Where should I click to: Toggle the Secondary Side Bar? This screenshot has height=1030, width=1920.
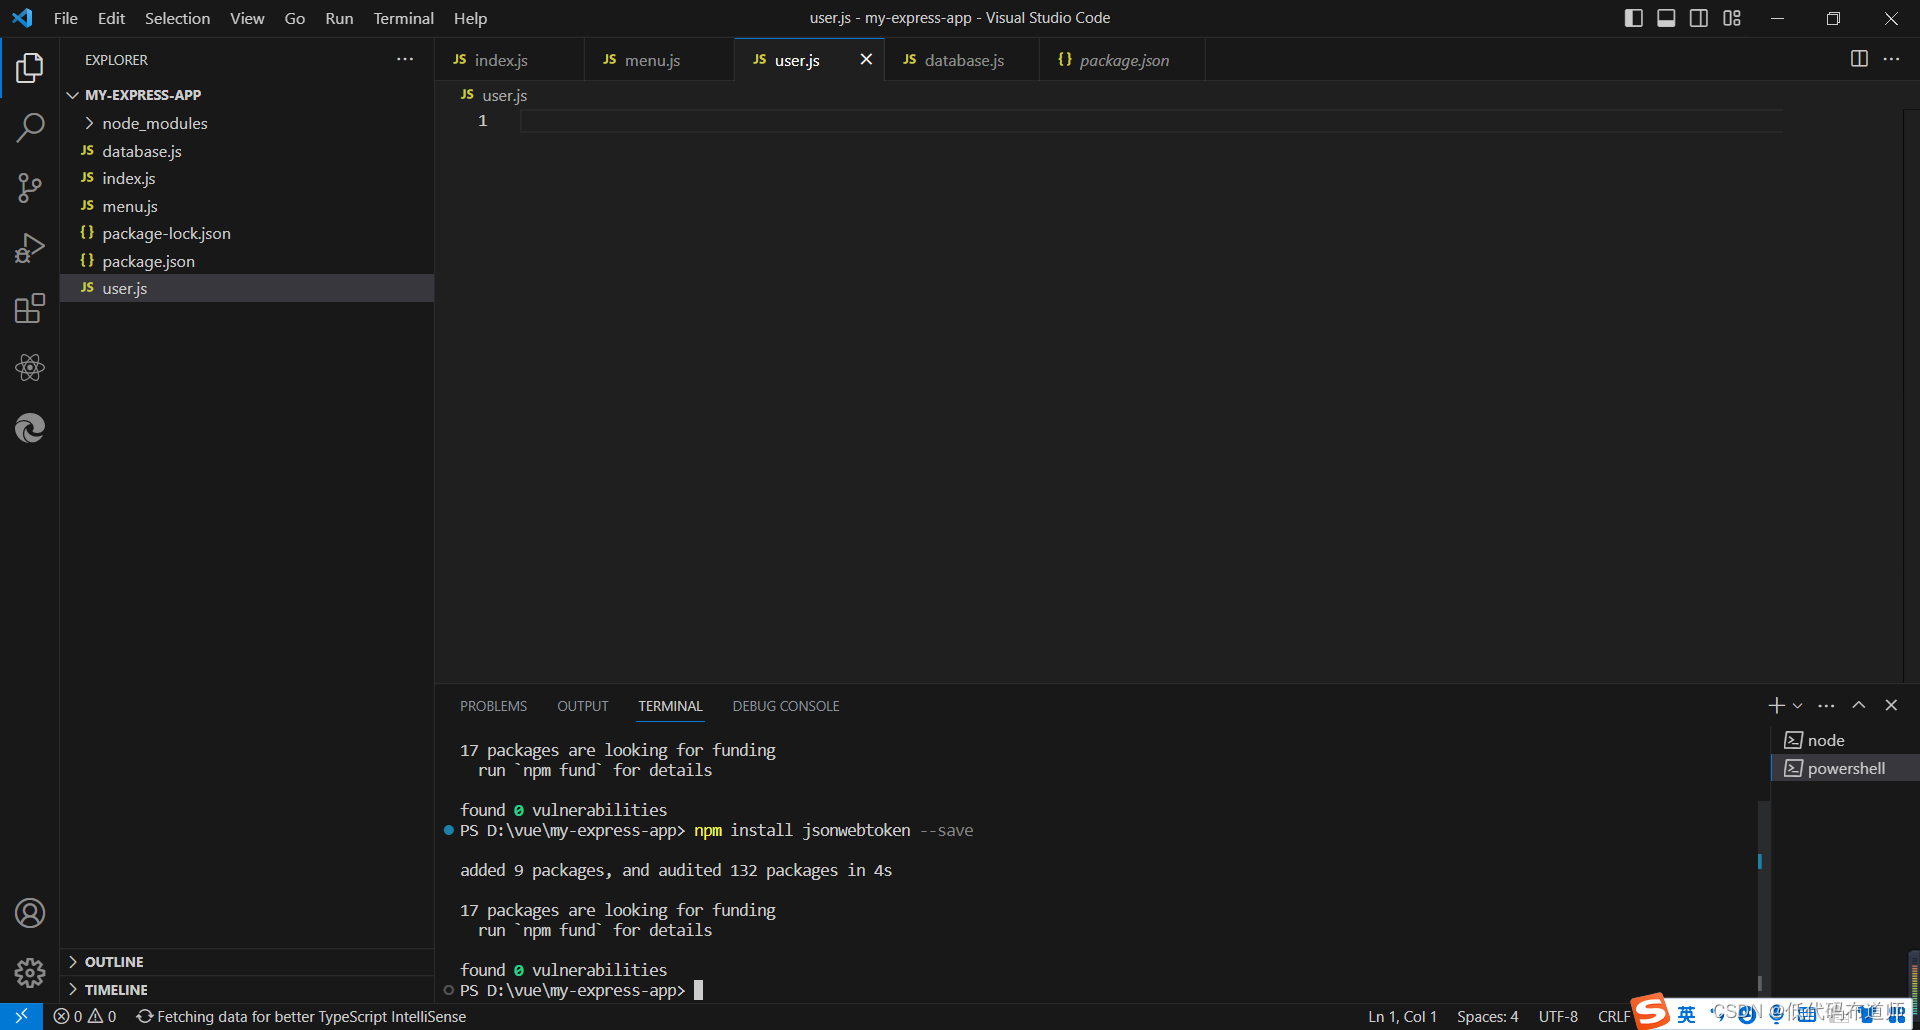[x=1699, y=17]
